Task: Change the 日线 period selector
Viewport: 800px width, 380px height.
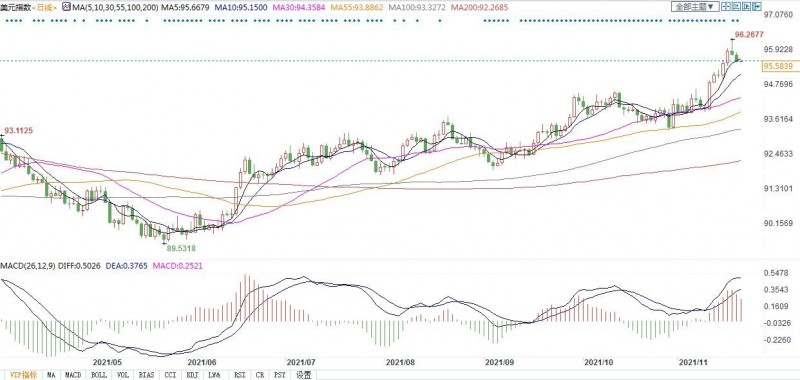Action: click(x=44, y=7)
